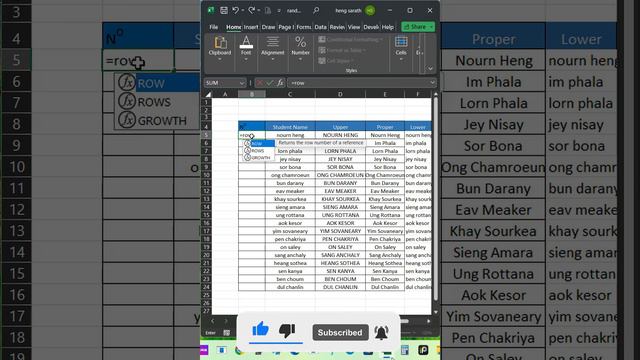Screen dimensions: 640x360
Task: Cancel the formula entry with the red X
Action: [259, 83]
